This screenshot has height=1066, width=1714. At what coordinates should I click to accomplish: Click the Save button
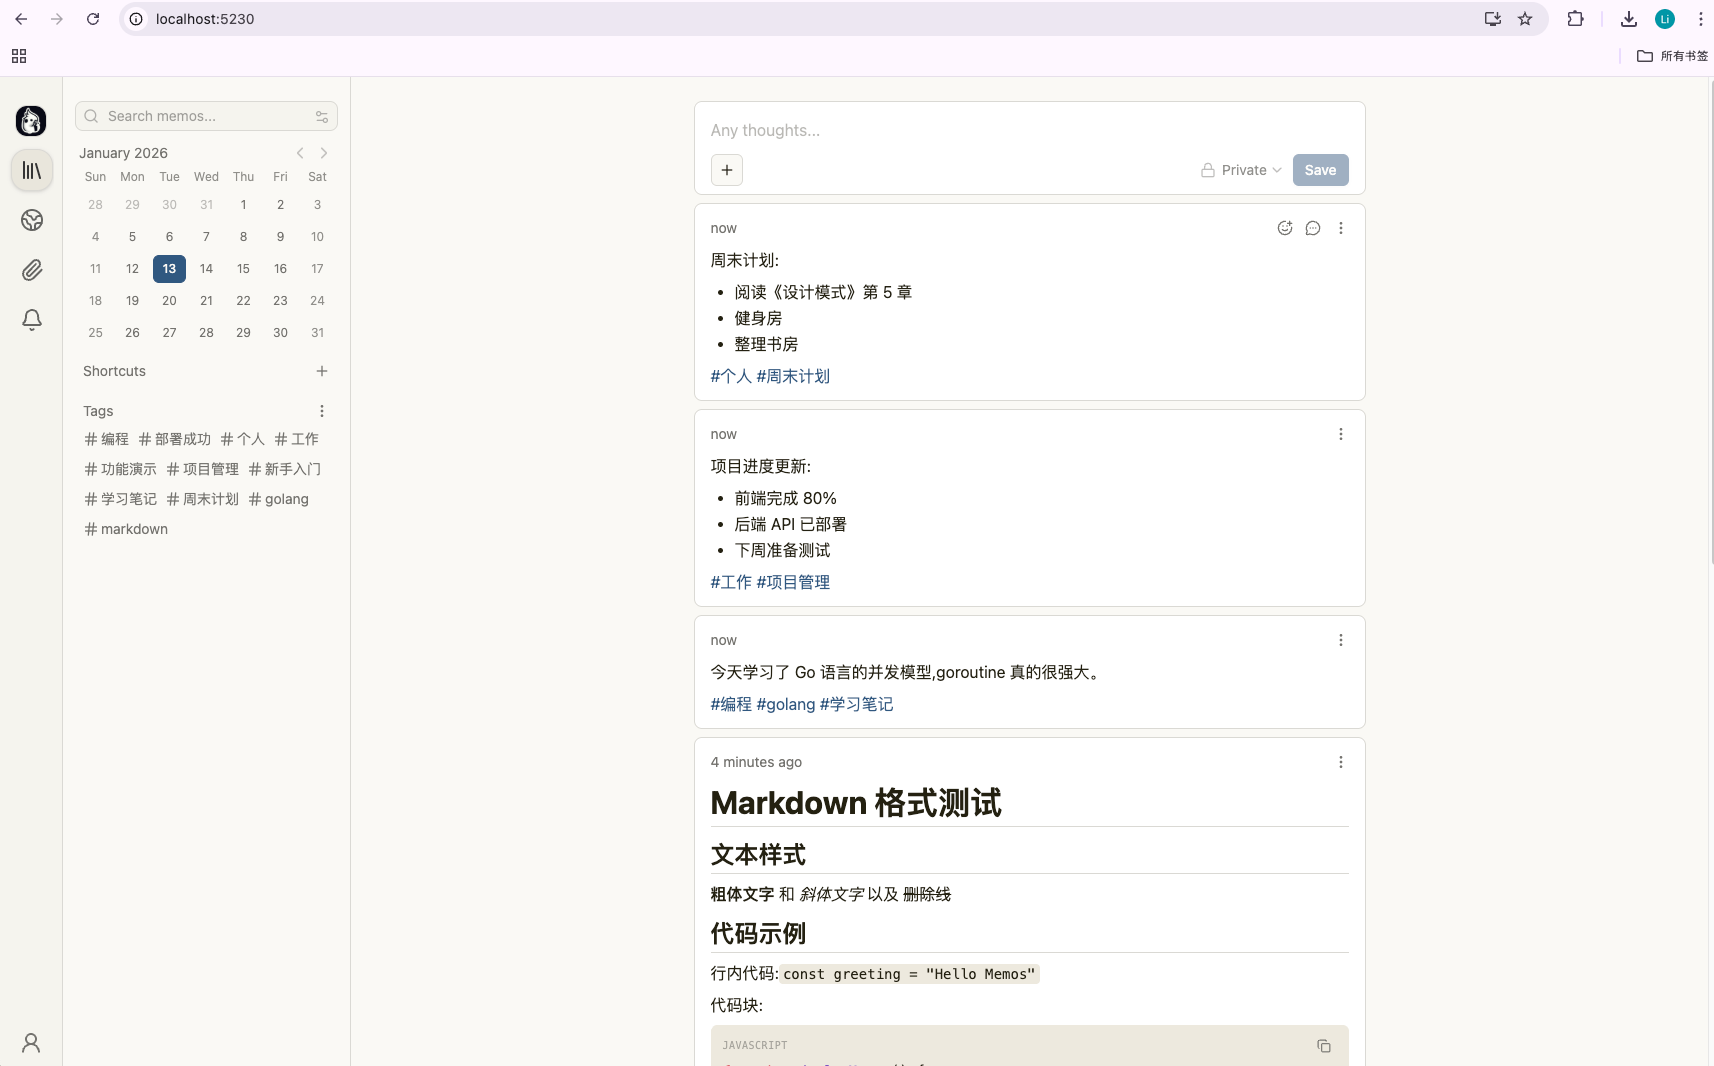pos(1320,170)
